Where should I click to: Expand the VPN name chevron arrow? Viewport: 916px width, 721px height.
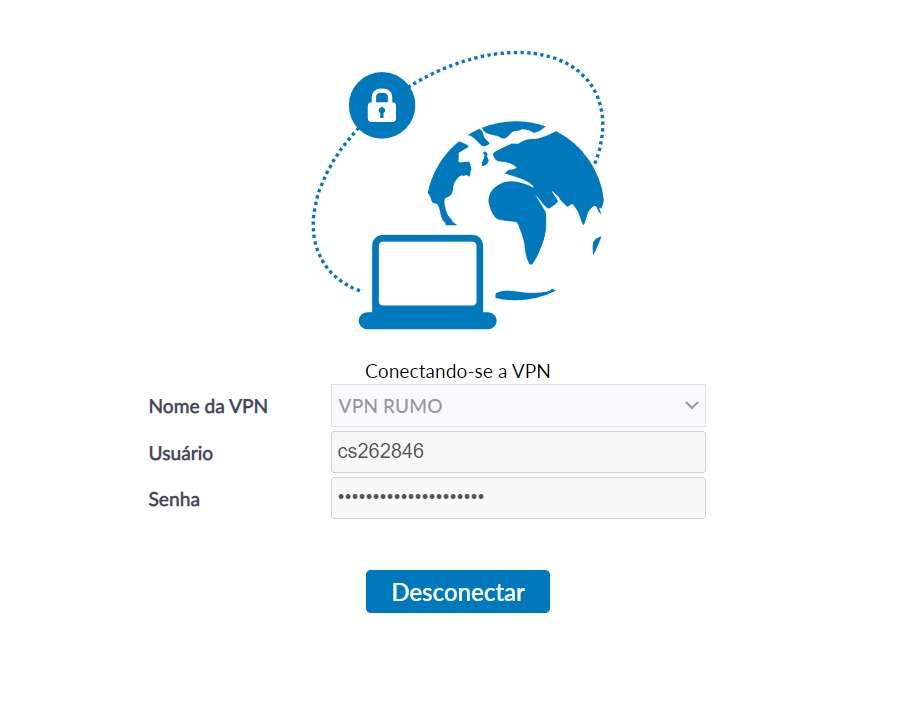coord(692,405)
